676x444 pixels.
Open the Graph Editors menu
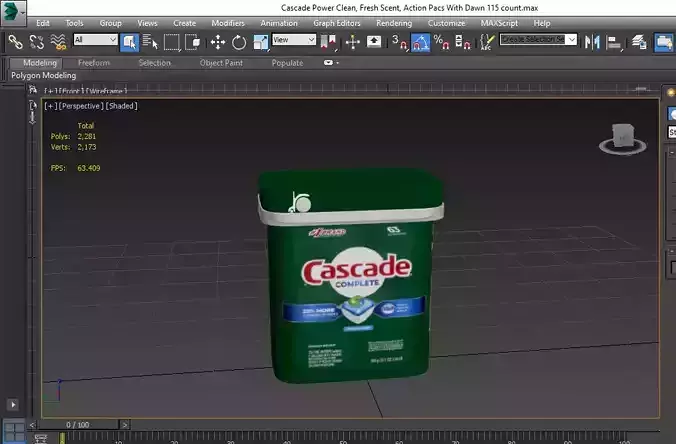click(337, 23)
